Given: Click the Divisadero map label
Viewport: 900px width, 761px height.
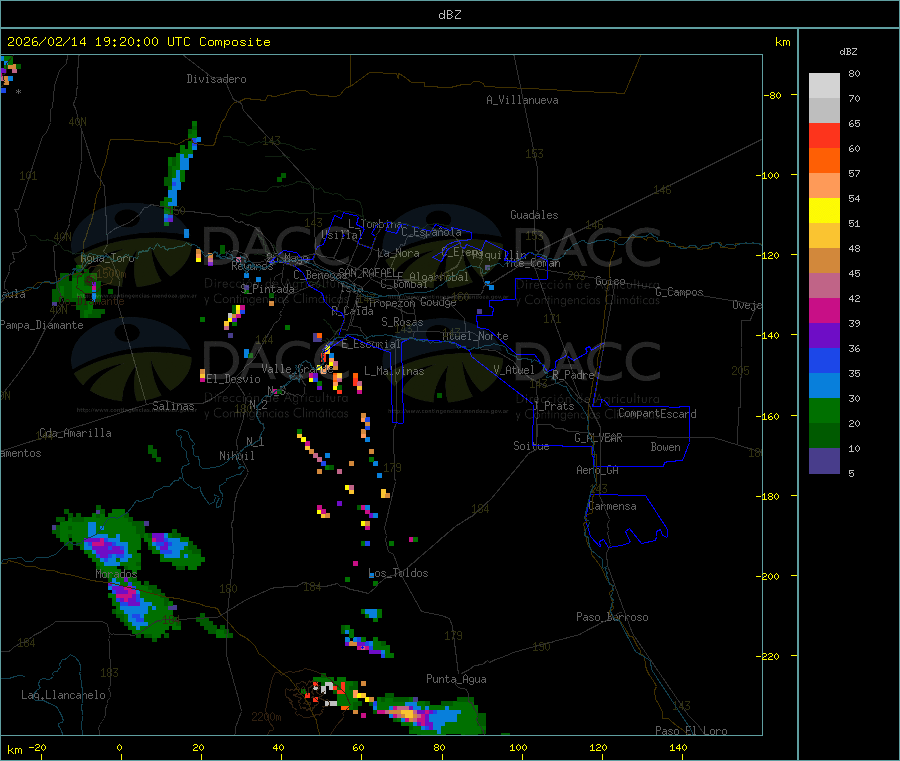Looking at the screenshot, I should coord(216,79).
